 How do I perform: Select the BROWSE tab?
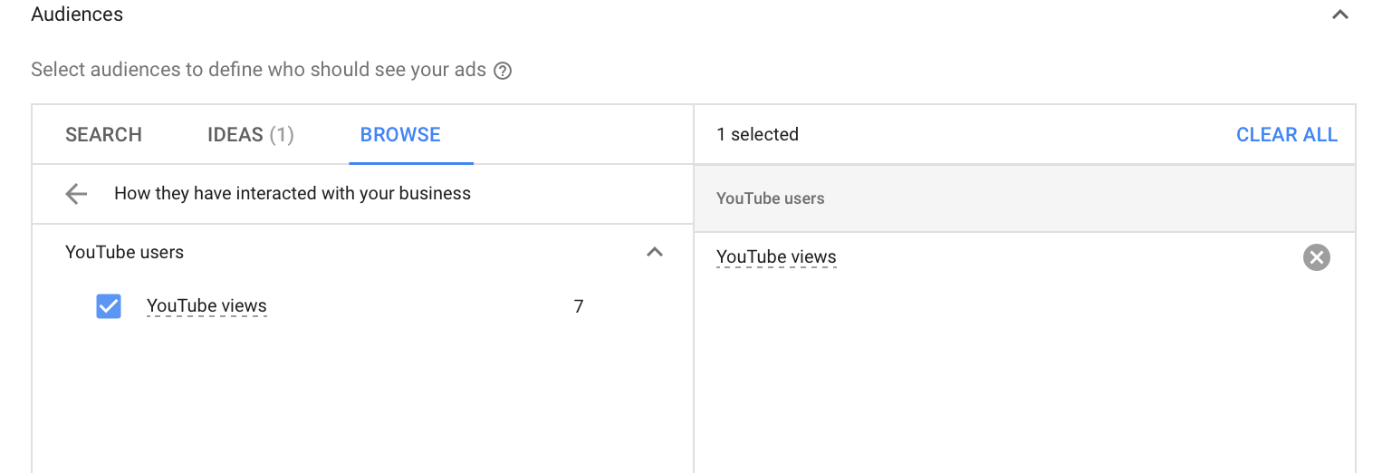(401, 135)
